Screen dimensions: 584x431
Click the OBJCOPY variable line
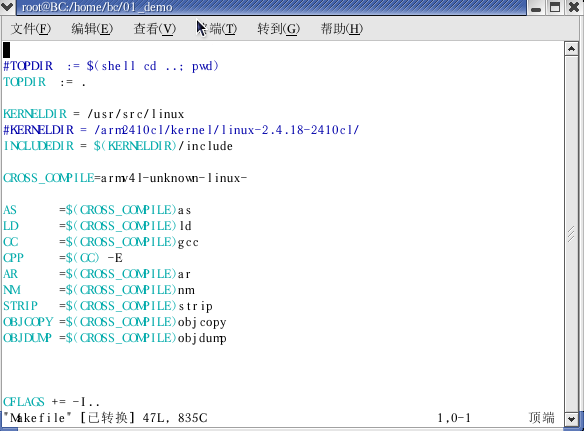(x=115, y=322)
